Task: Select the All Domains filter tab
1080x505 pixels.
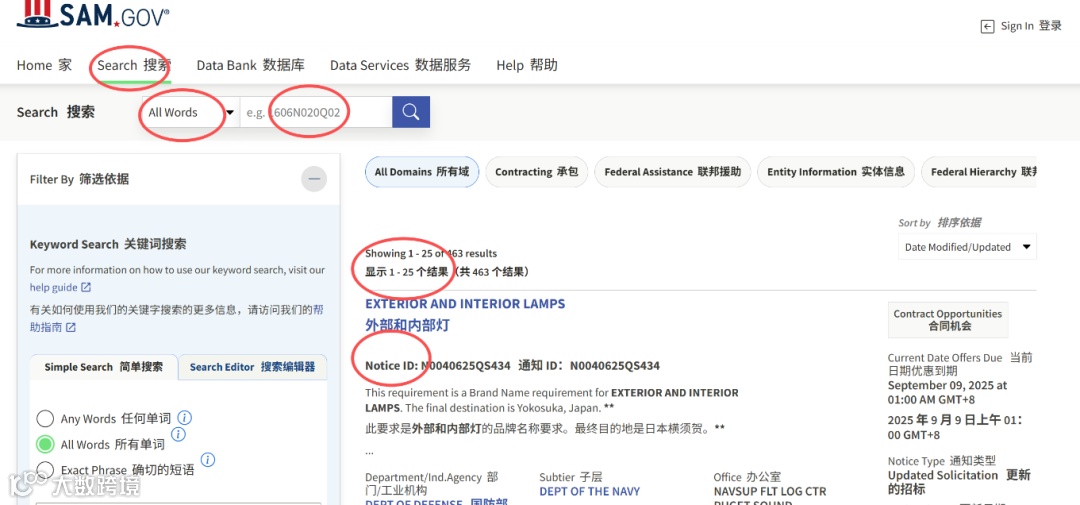Action: [422, 172]
